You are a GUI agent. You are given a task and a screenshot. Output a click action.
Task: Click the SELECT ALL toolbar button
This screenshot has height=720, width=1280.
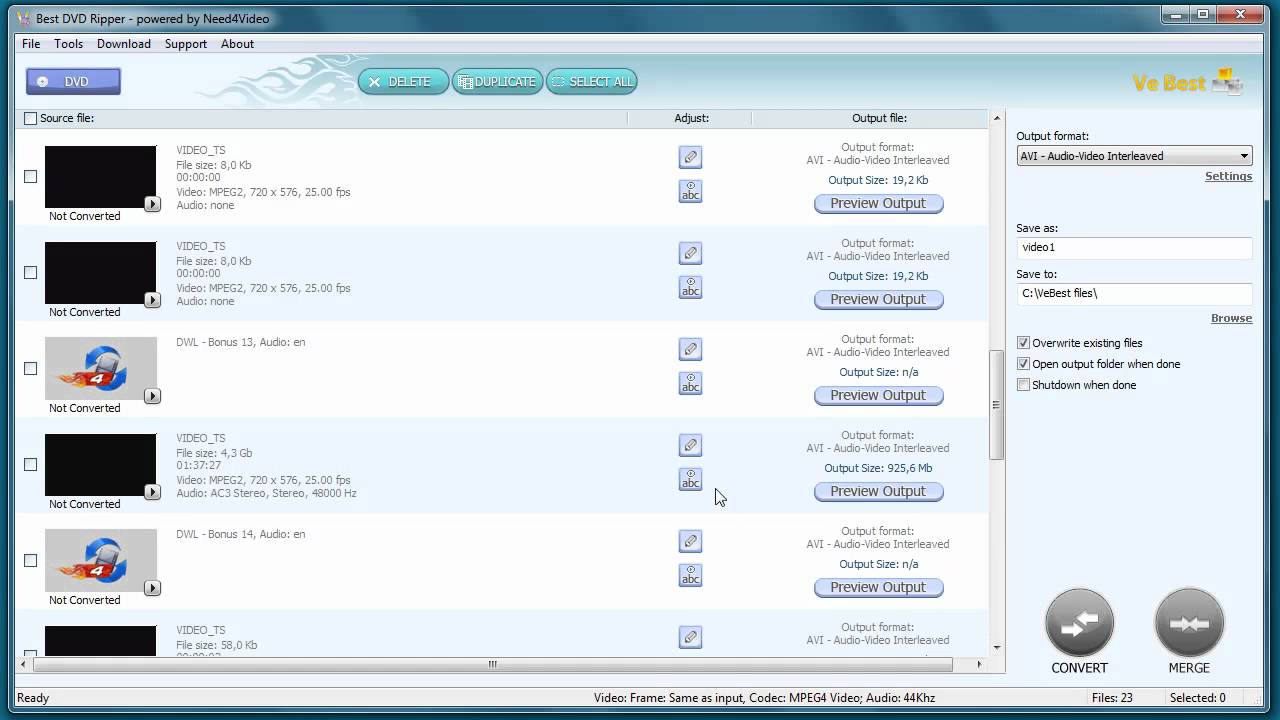point(591,82)
